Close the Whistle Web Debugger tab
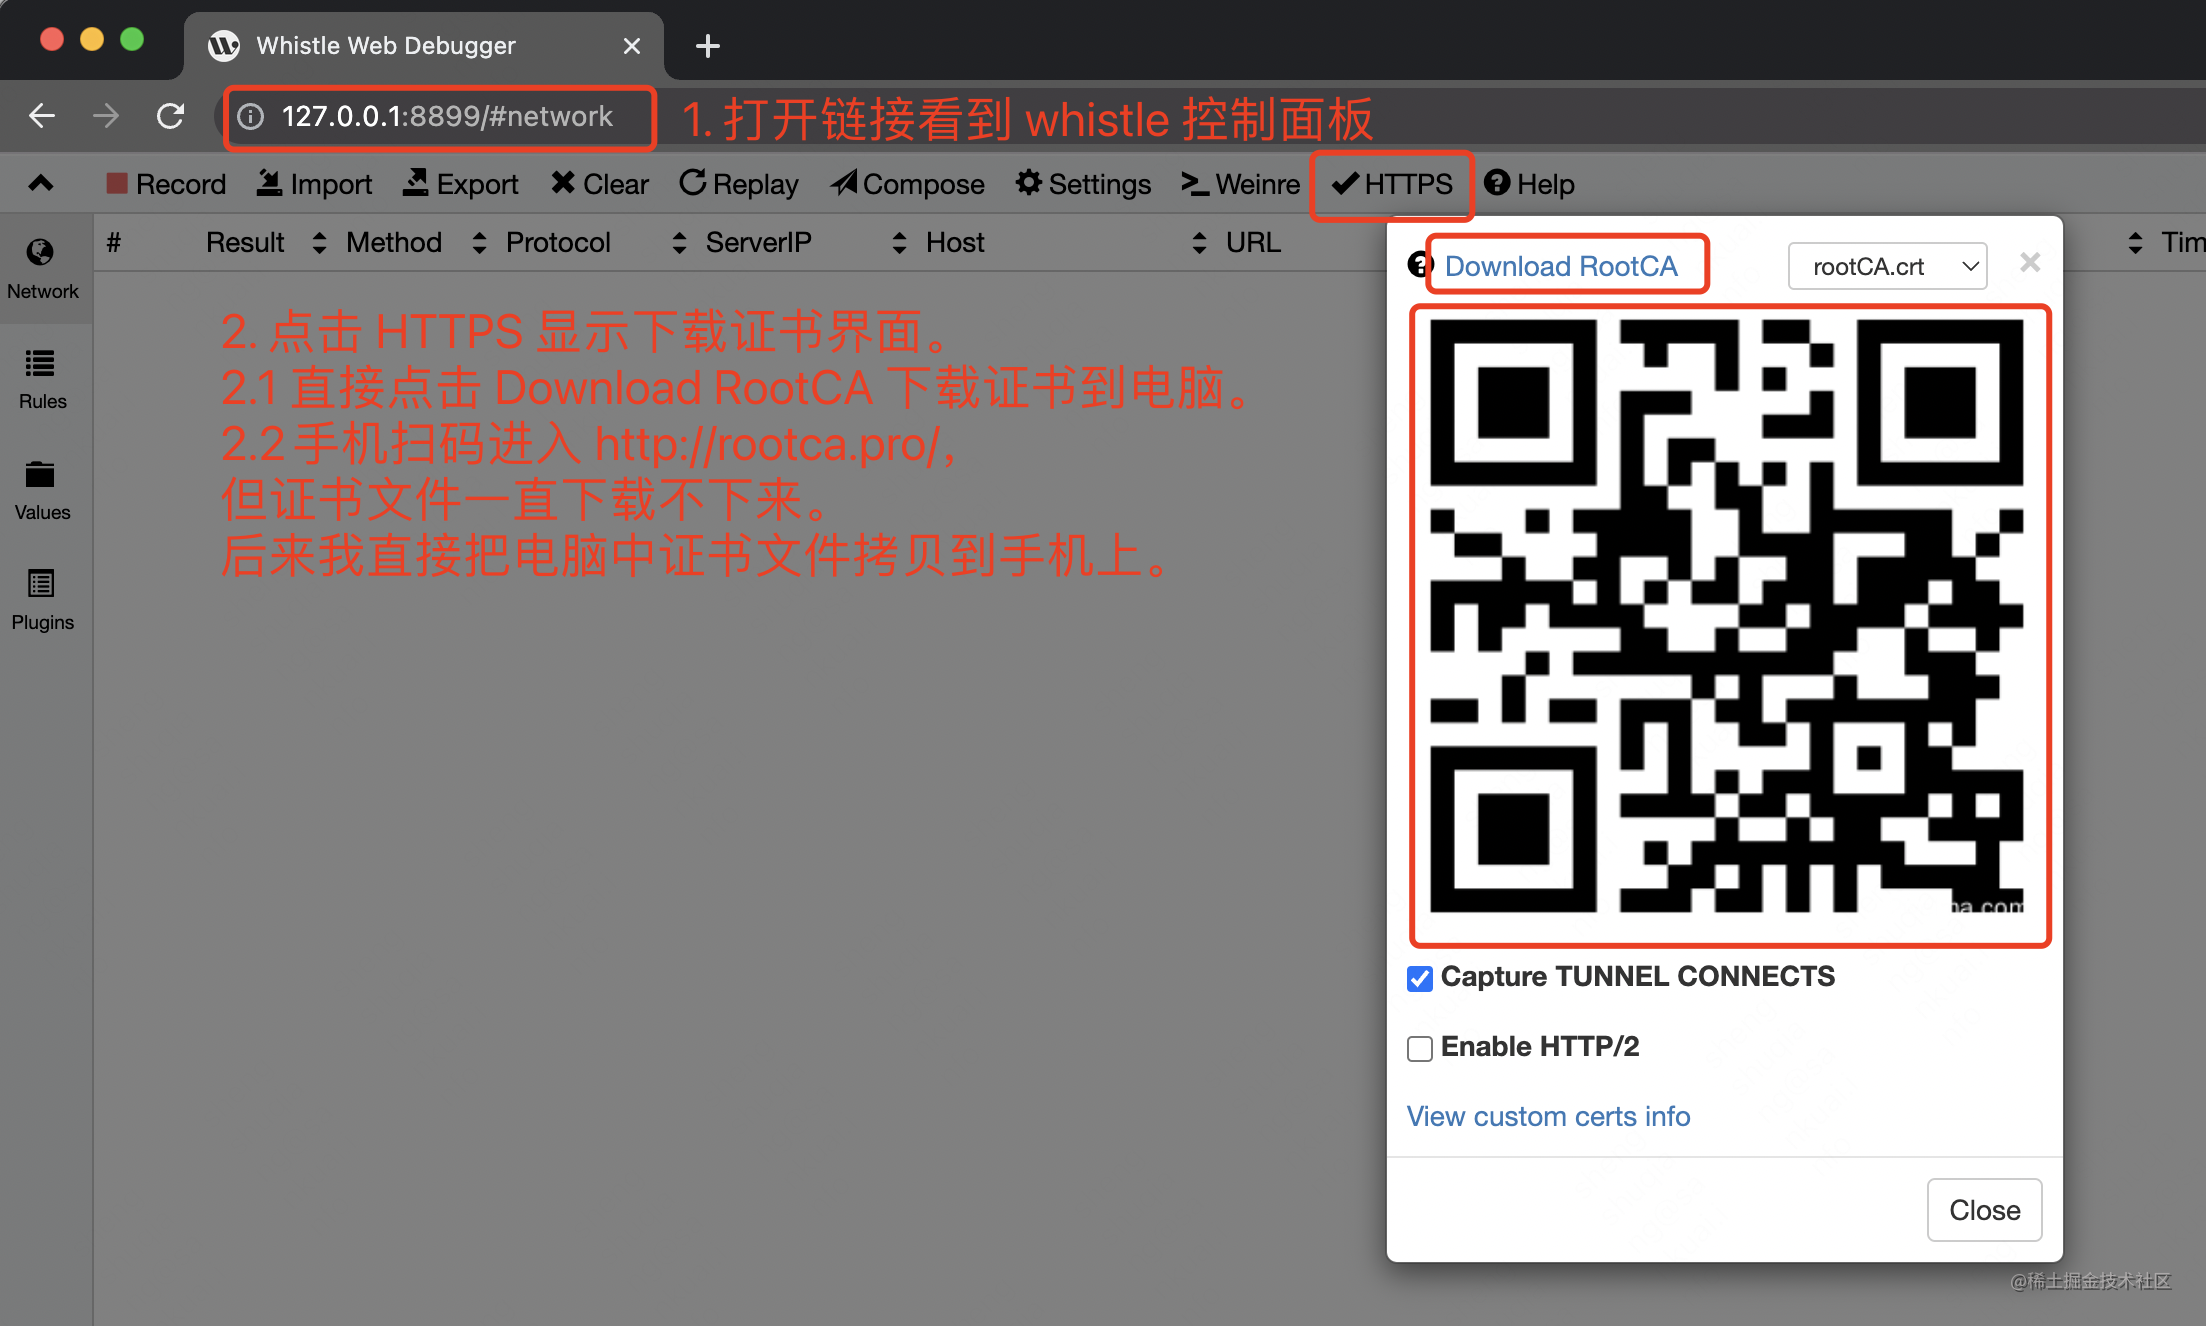The image size is (2206, 1326). coord(631,46)
